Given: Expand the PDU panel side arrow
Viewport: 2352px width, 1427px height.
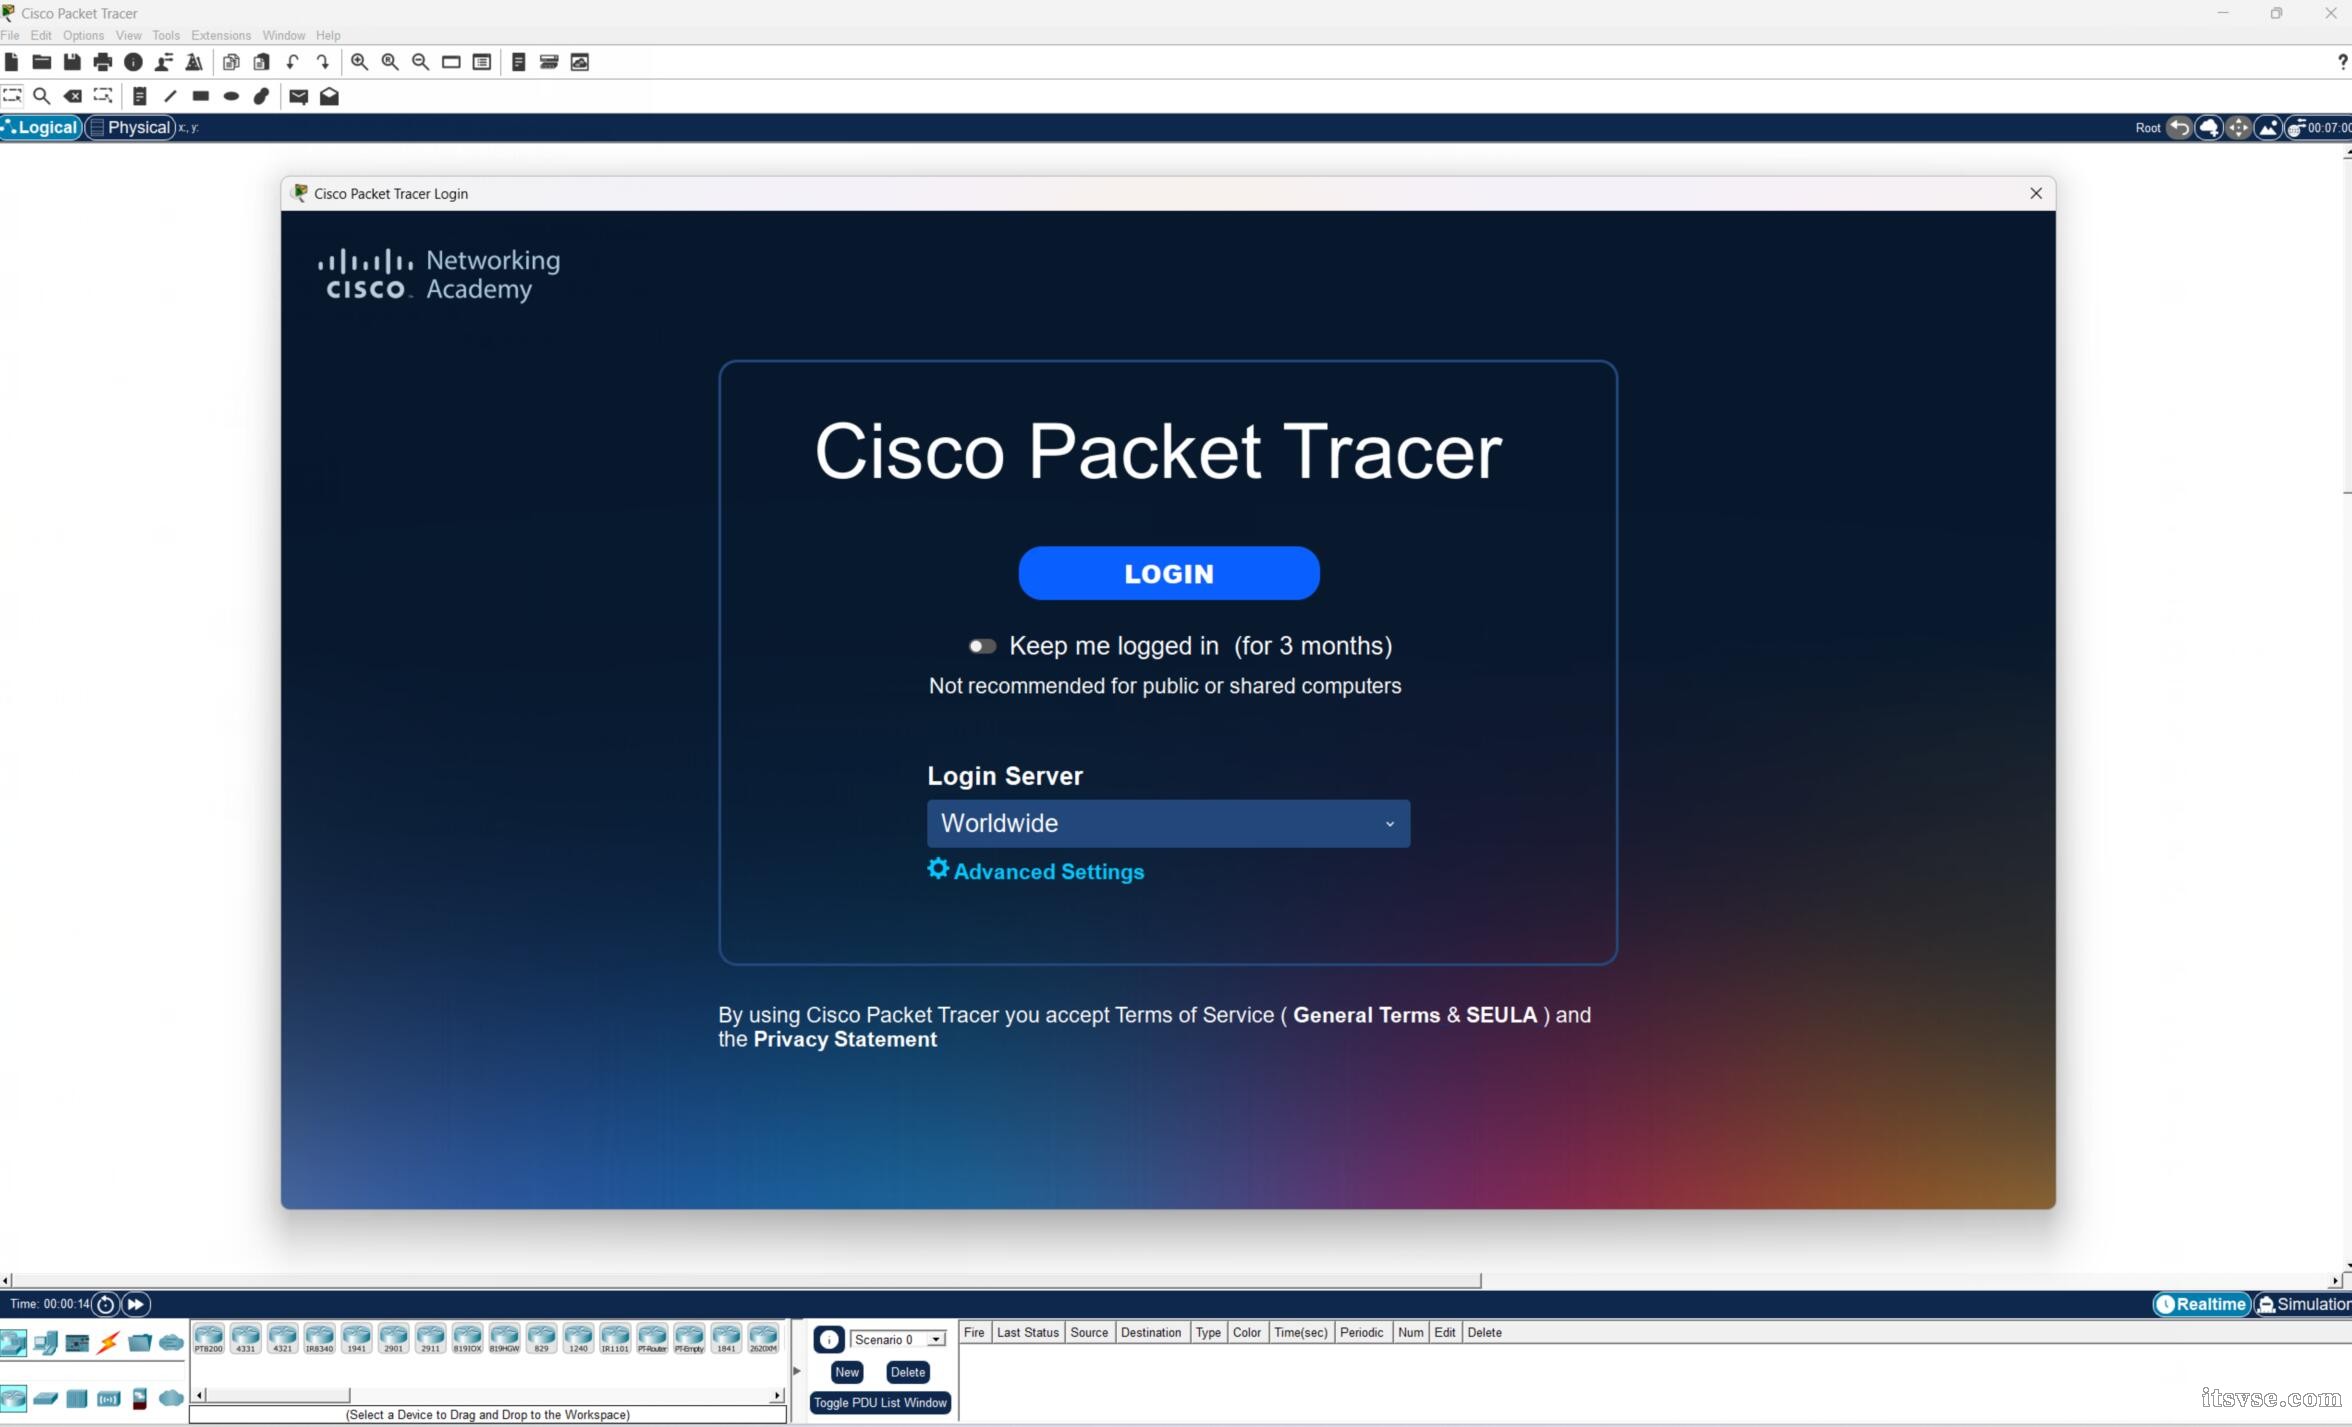Looking at the screenshot, I should pyautogui.click(x=796, y=1371).
